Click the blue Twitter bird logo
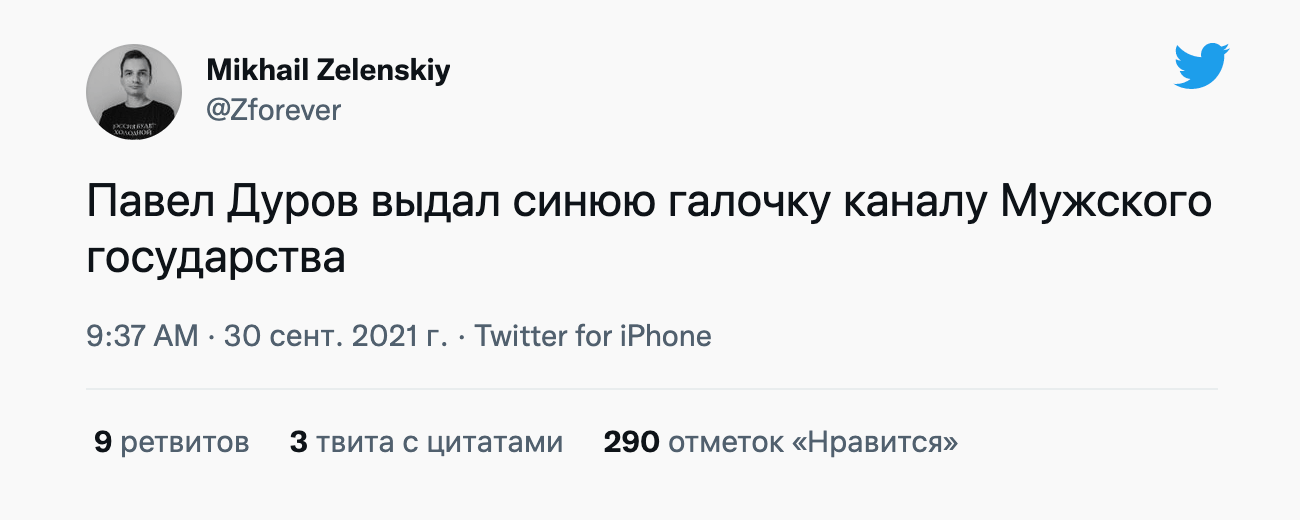Screen dimensions: 1300x520 pyautogui.click(x=1201, y=66)
